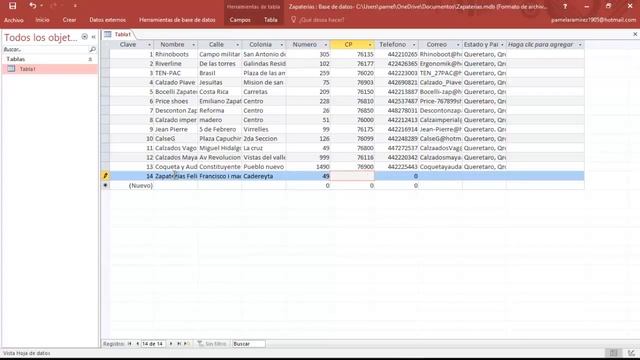Open the navigation pane options circle arrow

tap(84, 37)
